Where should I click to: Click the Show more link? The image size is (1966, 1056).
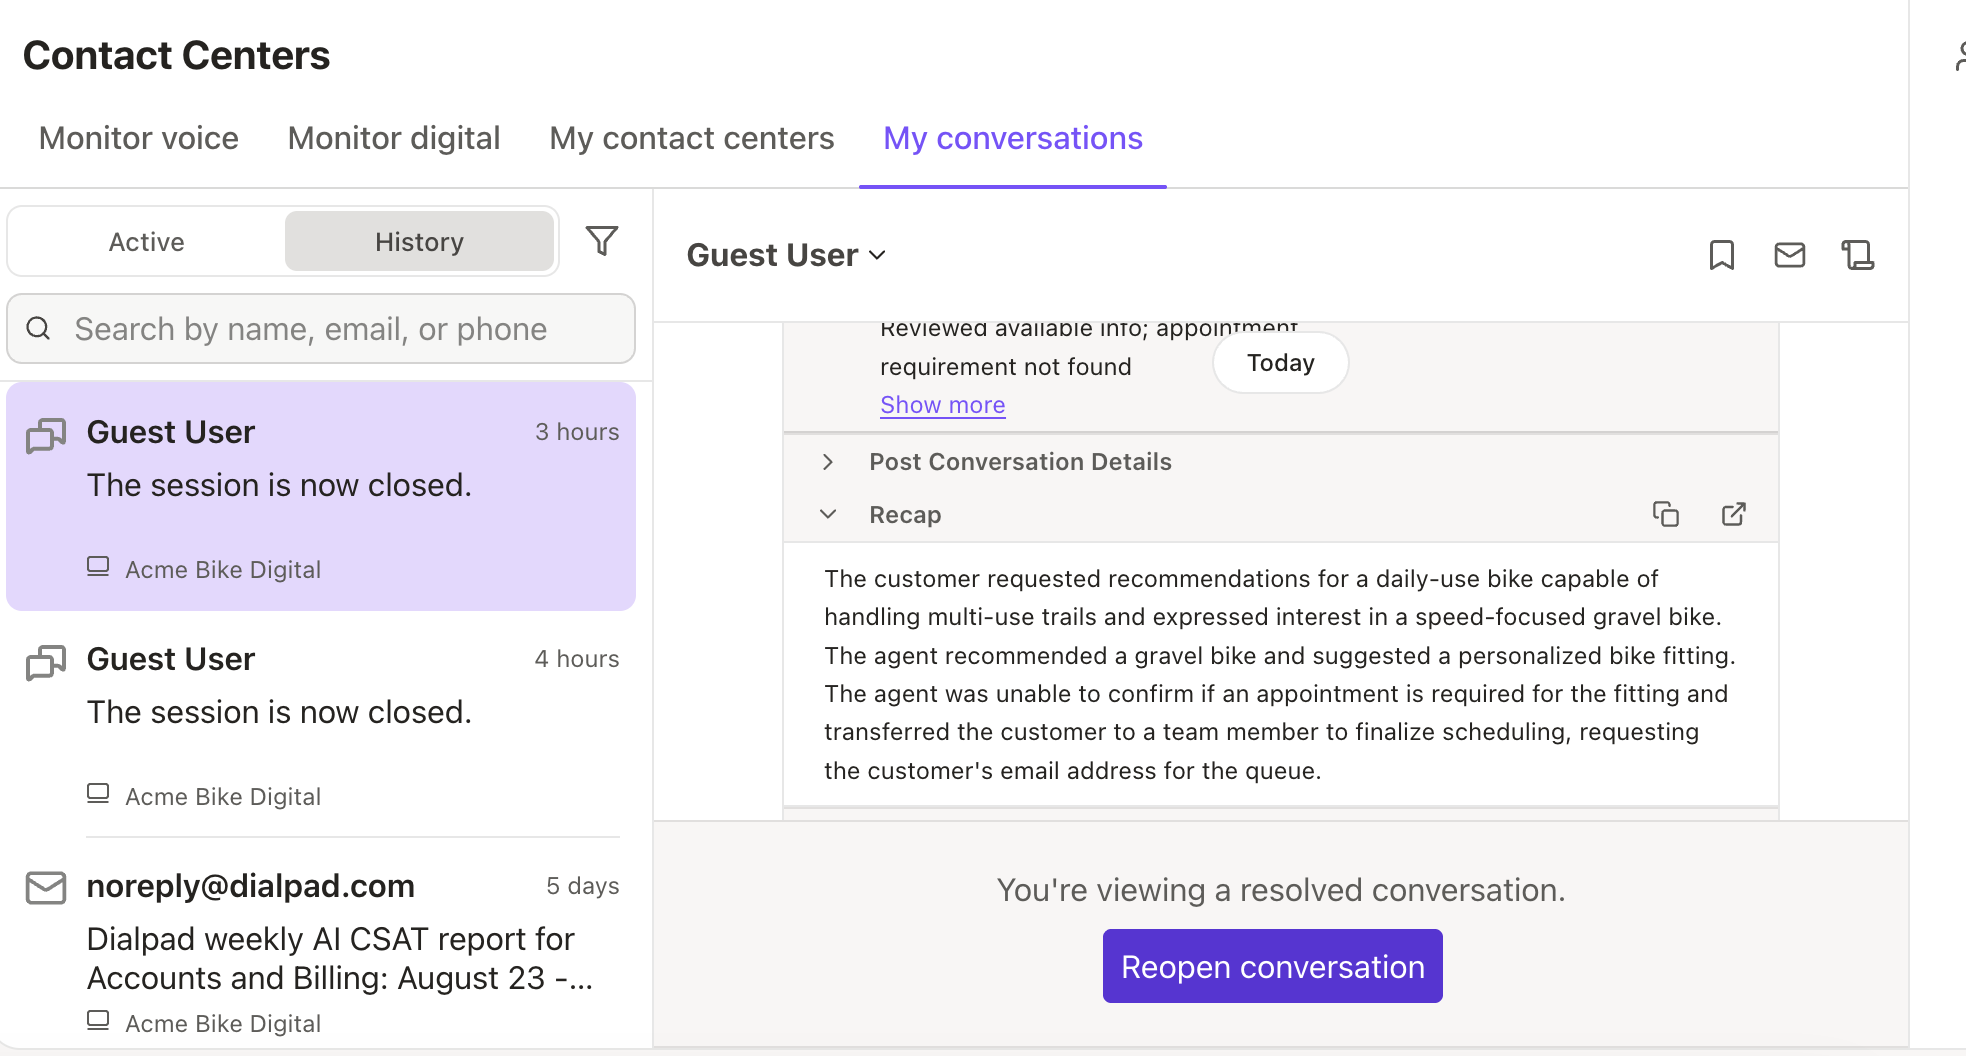943,405
